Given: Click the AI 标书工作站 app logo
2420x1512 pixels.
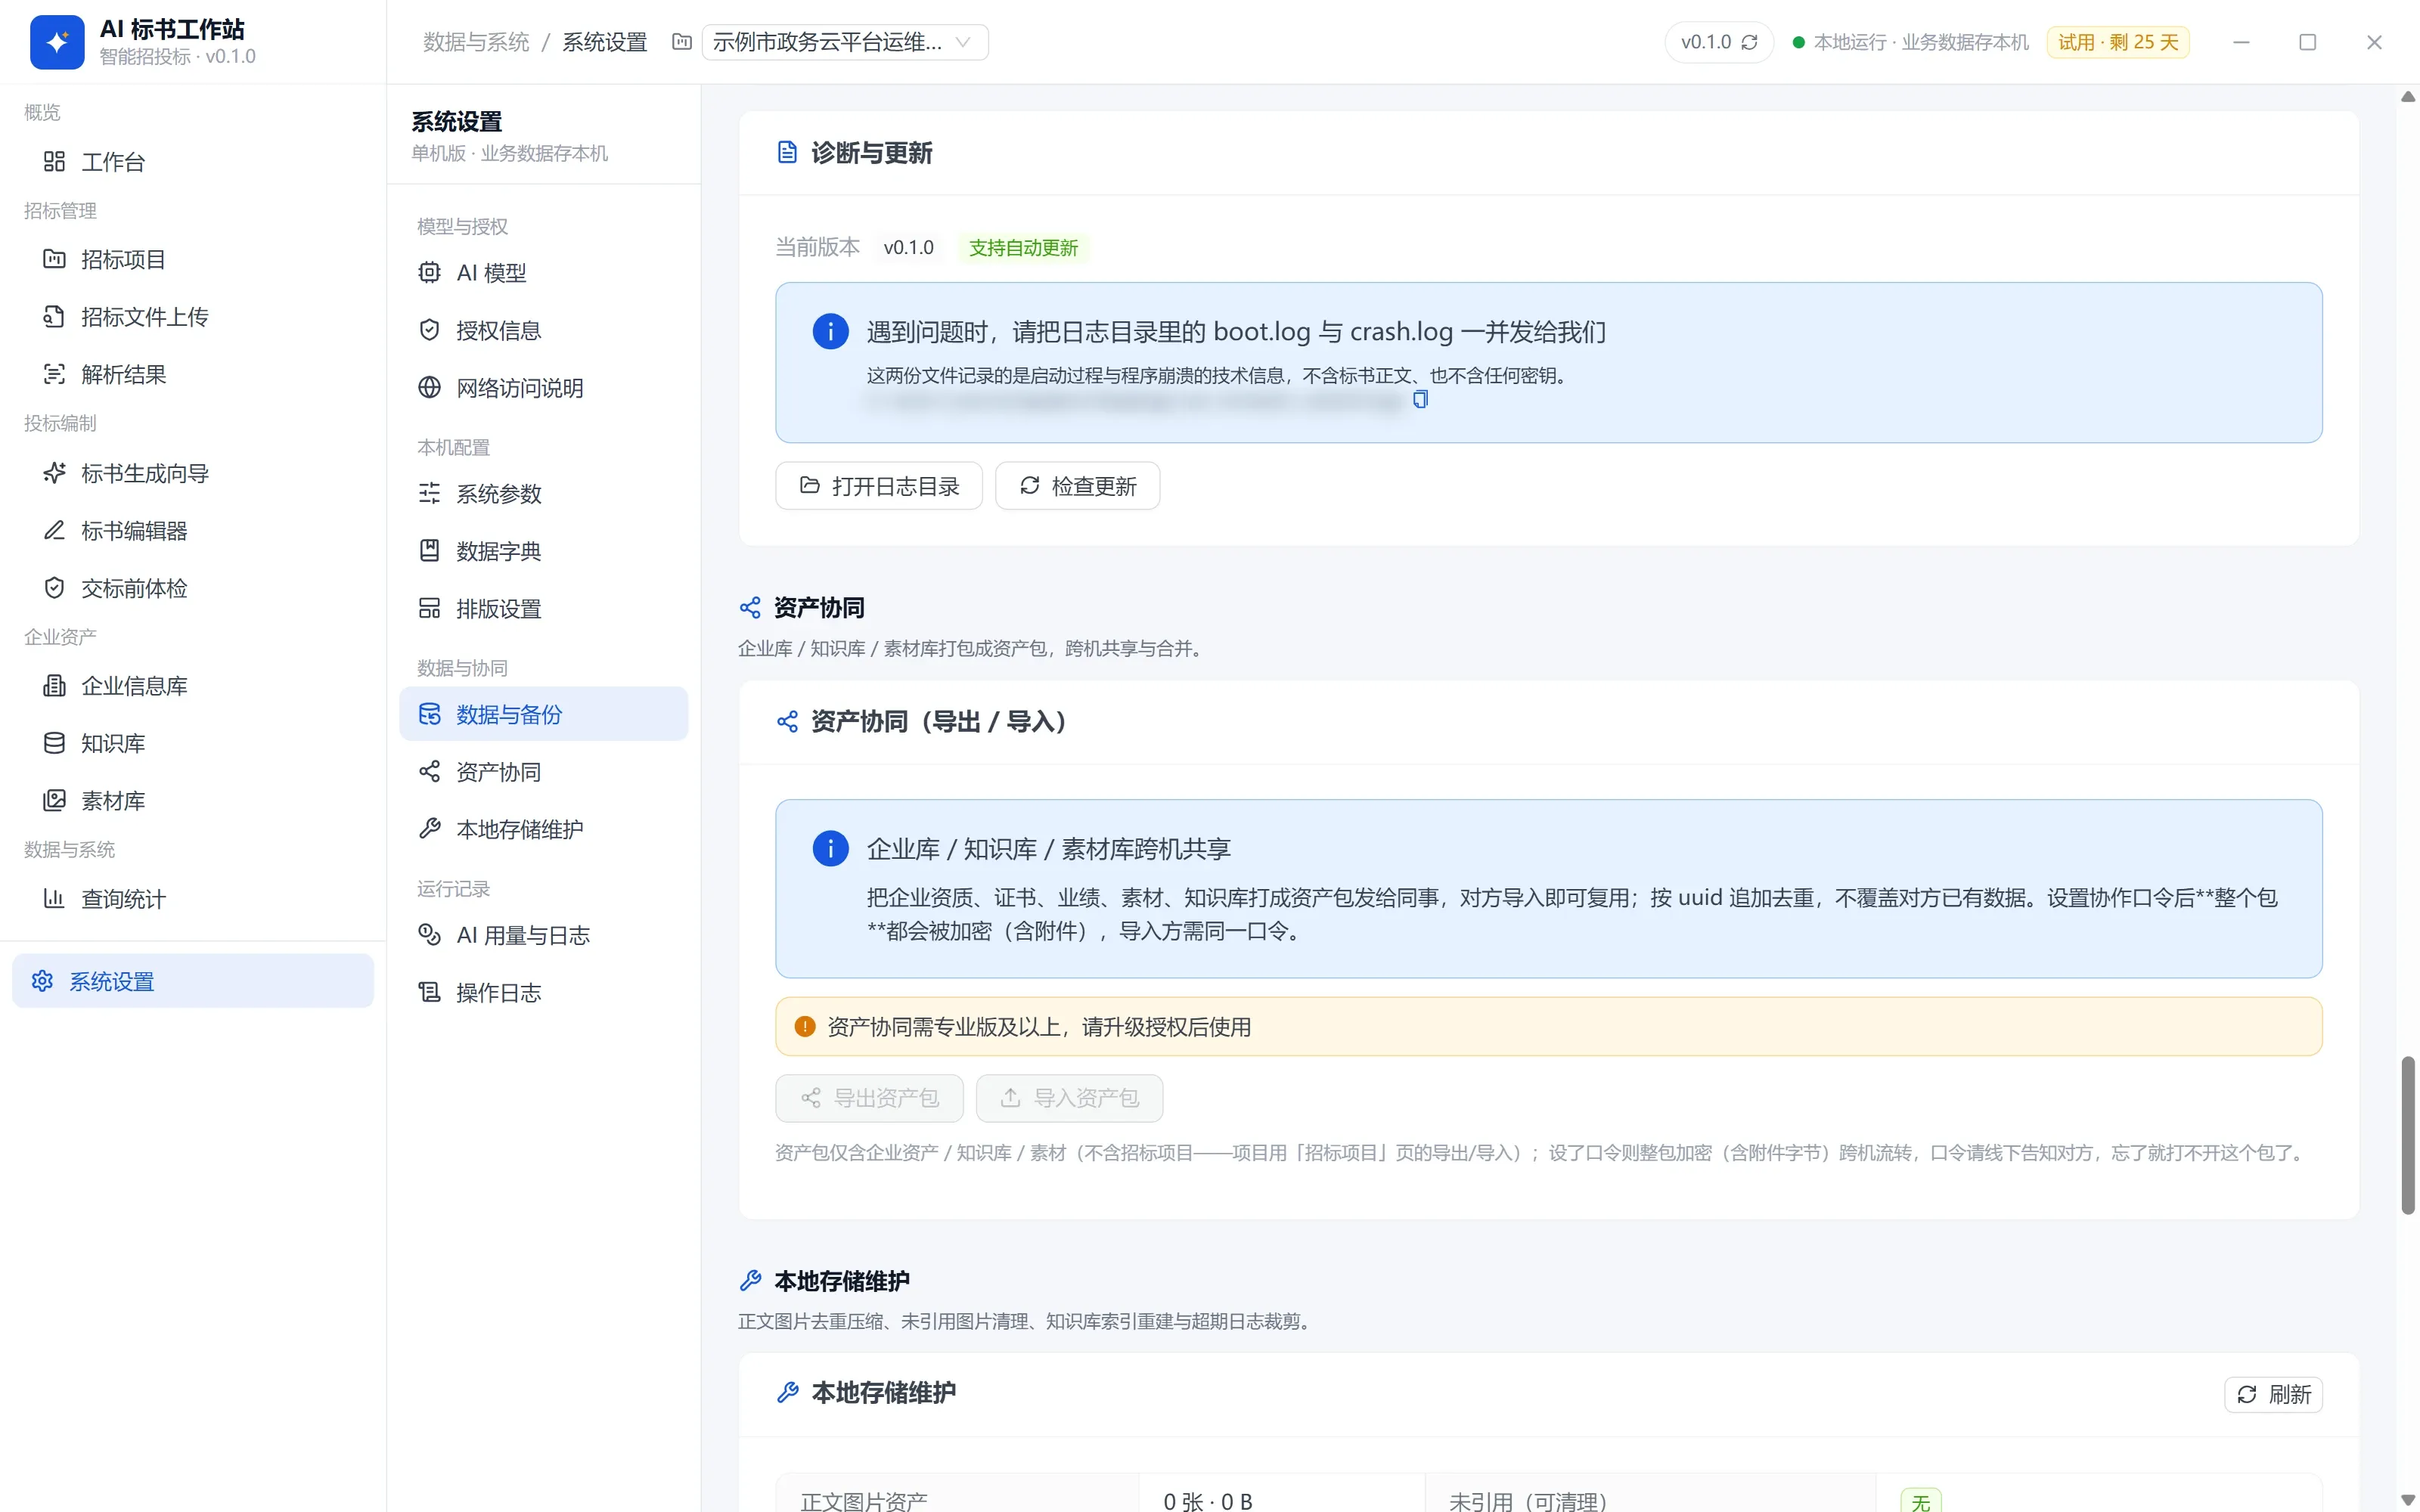Looking at the screenshot, I should coord(57,42).
